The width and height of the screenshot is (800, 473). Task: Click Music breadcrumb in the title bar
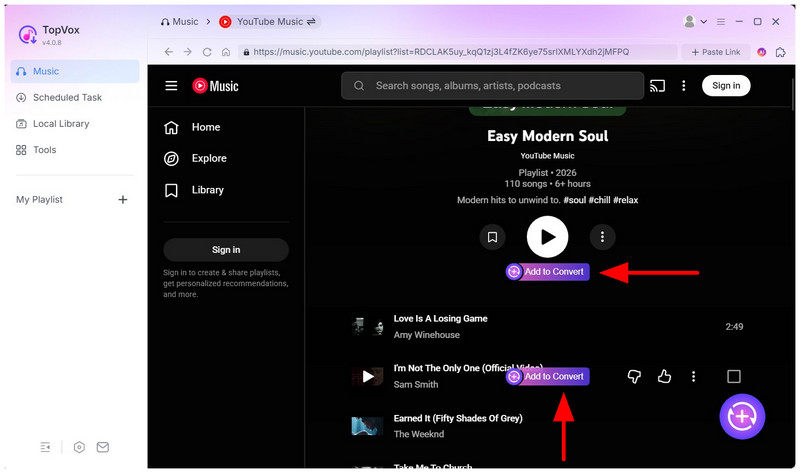click(x=179, y=22)
